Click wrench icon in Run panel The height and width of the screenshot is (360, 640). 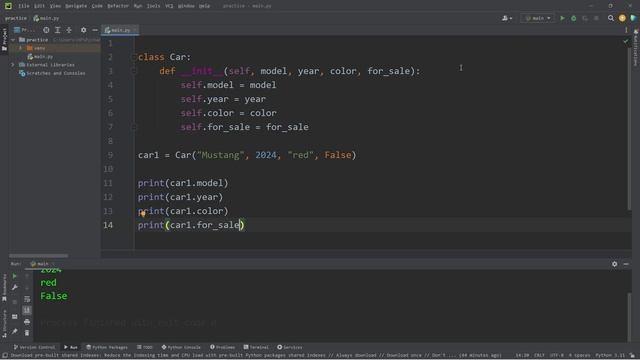point(15,287)
